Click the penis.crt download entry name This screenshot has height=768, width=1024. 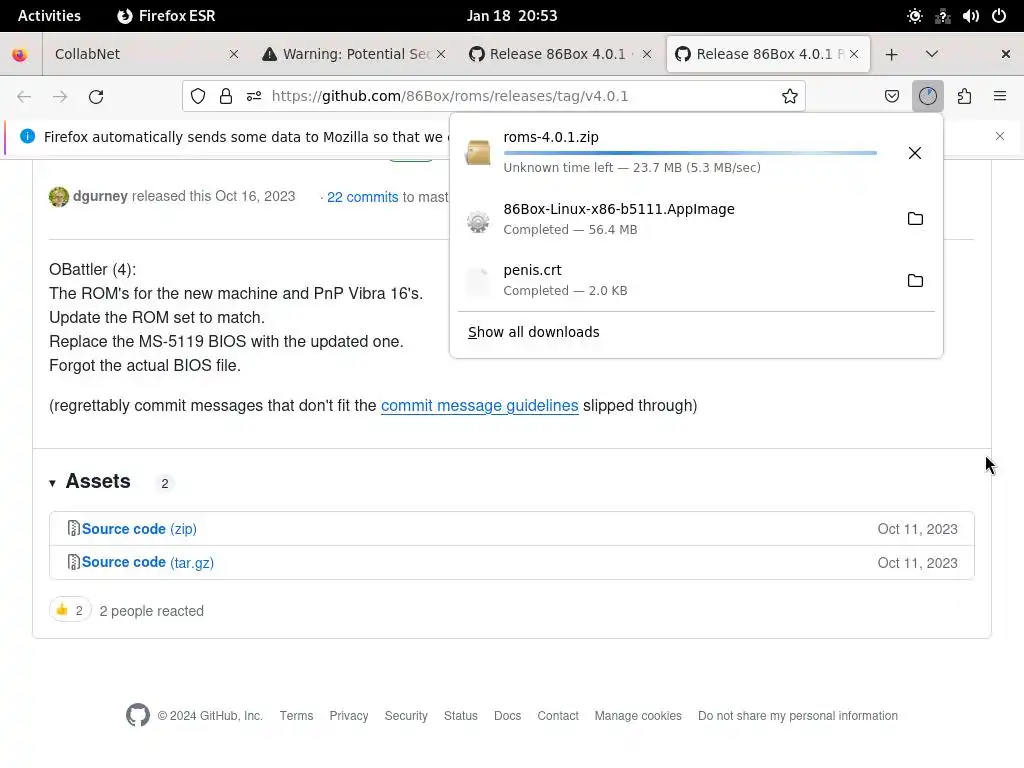pyautogui.click(x=532, y=270)
